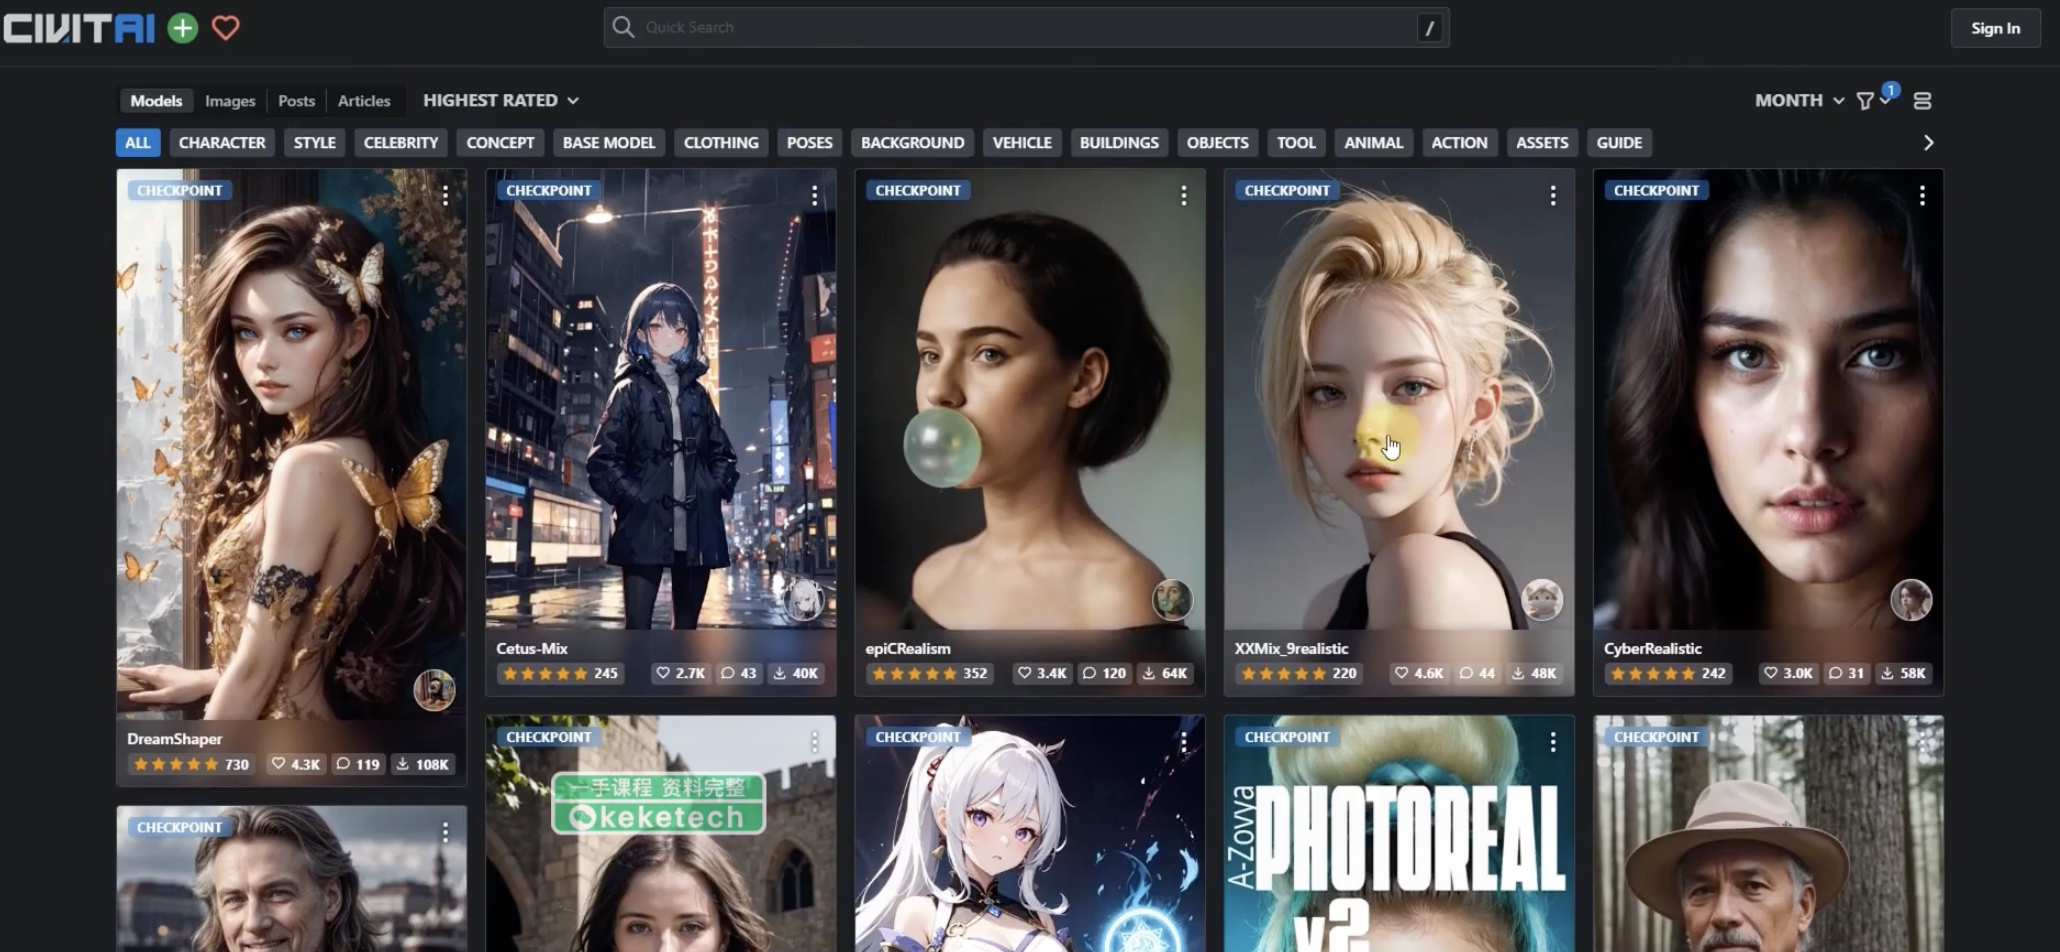
Task: Filter by OBJECTS category
Action: 1218,143
